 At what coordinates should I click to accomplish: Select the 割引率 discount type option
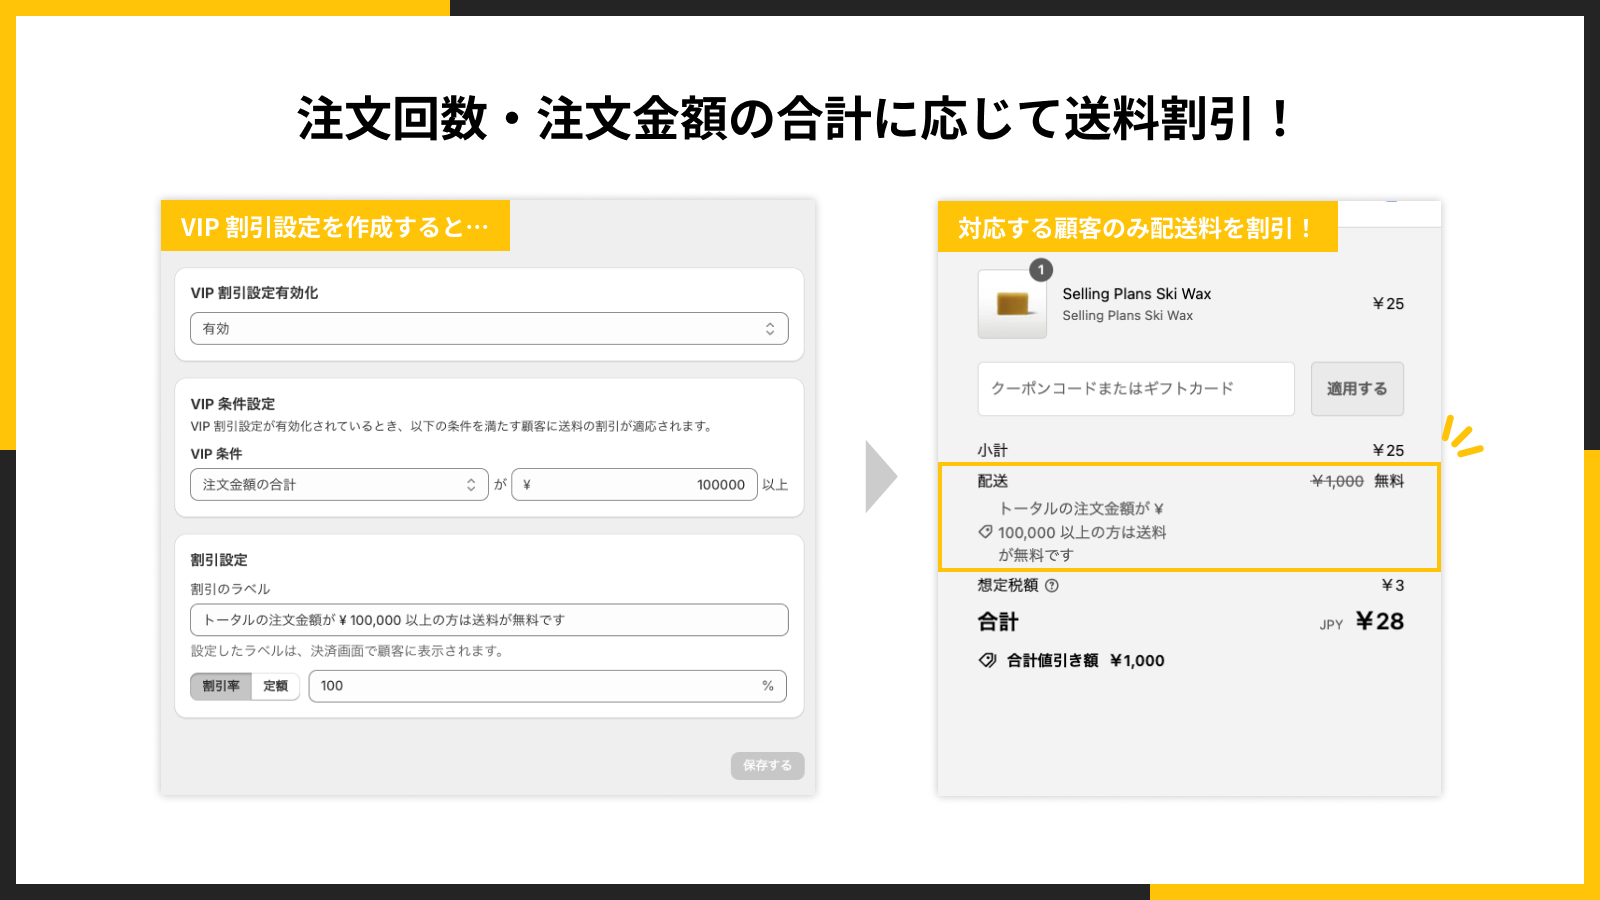coord(220,686)
